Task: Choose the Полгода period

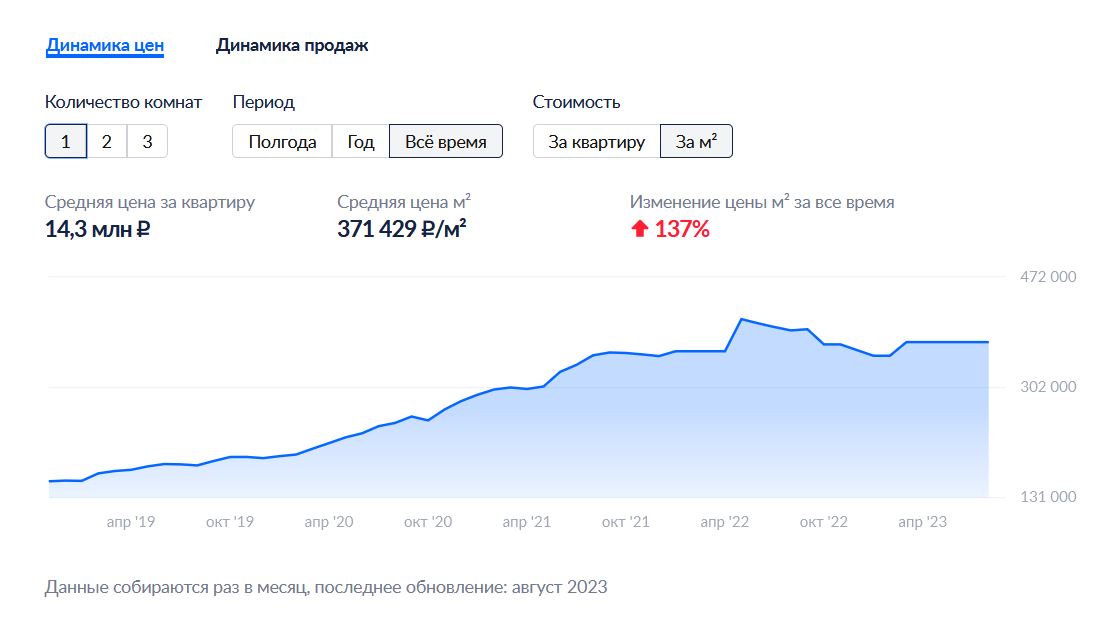Action: (x=282, y=141)
